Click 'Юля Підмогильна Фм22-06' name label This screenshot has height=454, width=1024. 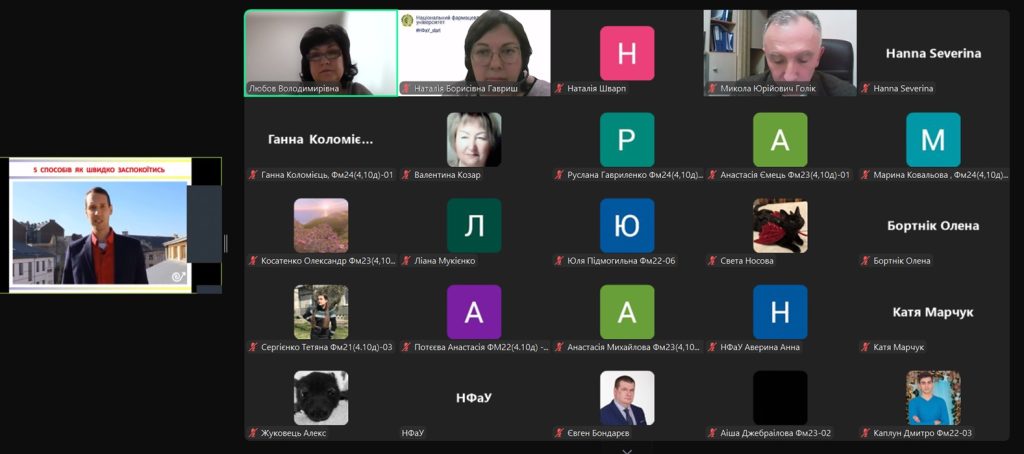(x=621, y=261)
